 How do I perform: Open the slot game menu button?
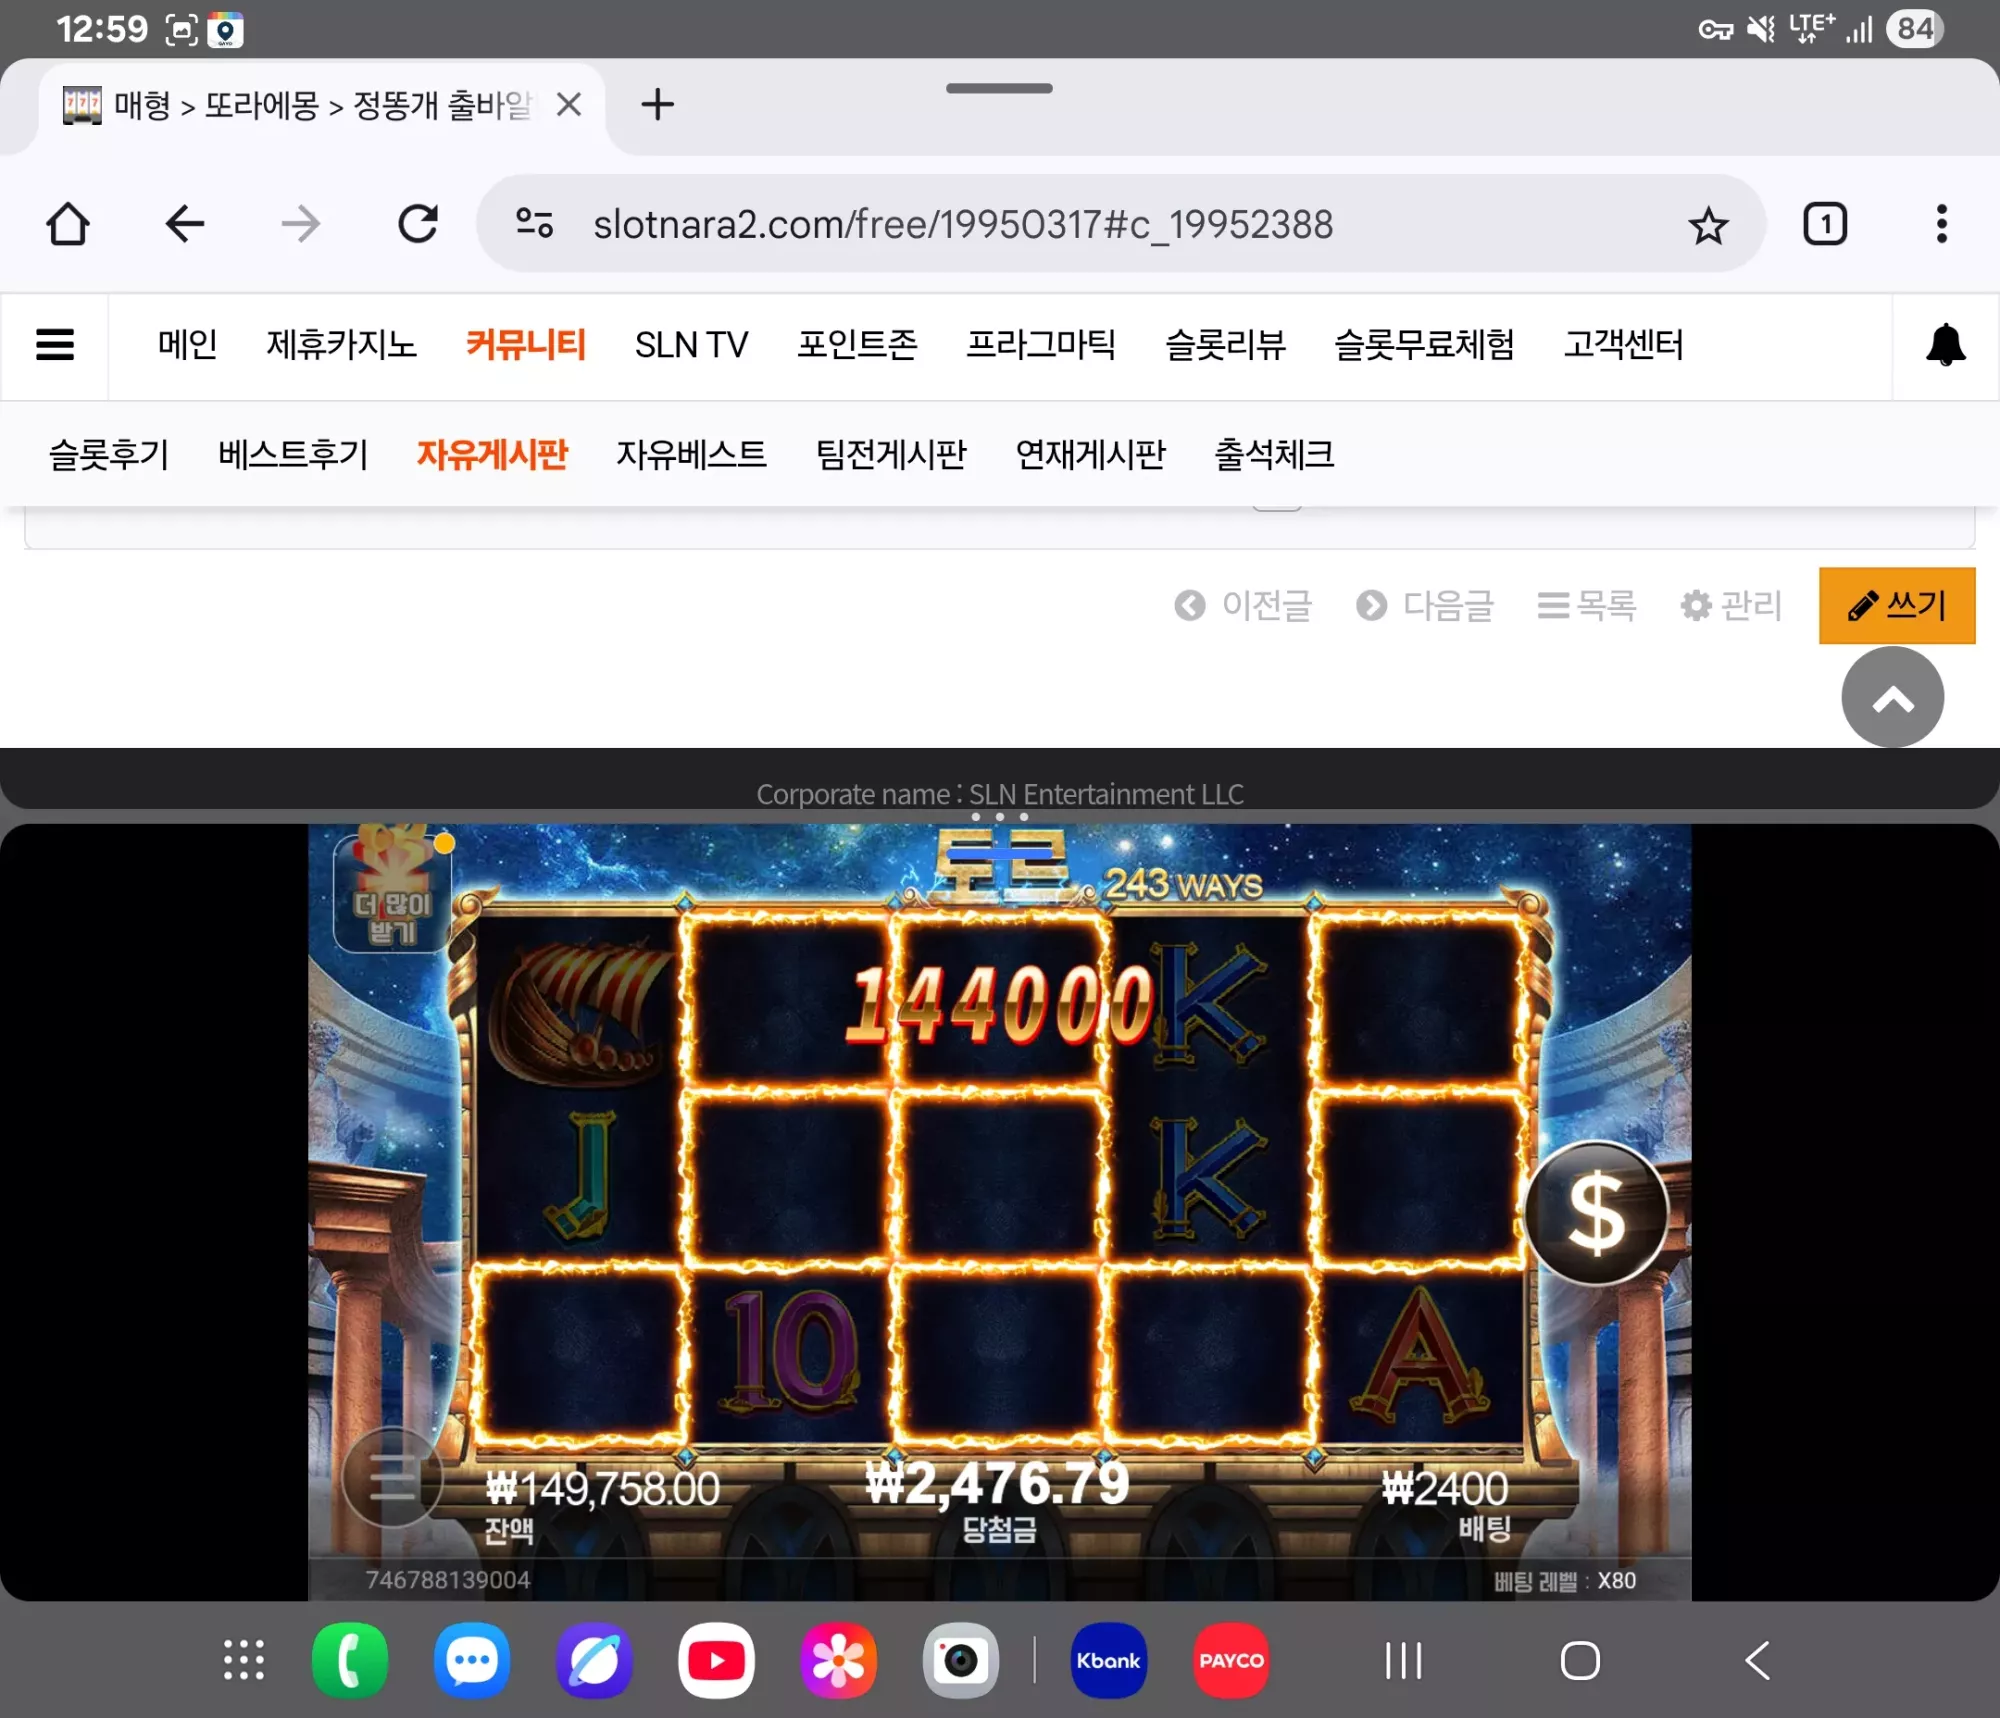[392, 1477]
